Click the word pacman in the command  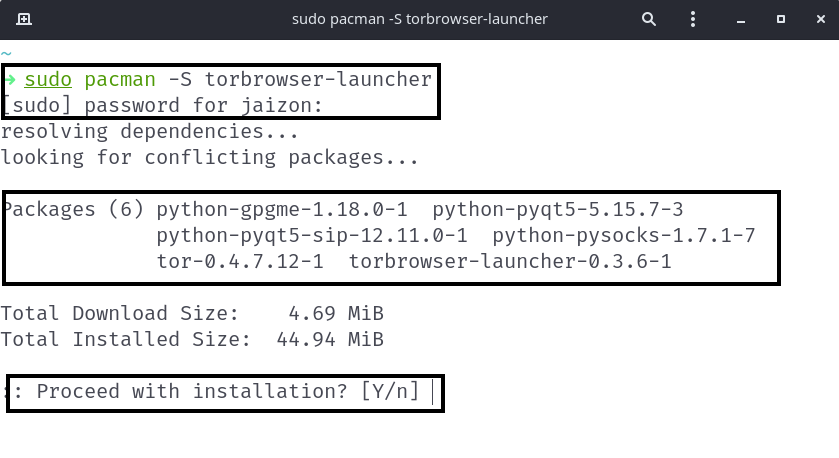click(119, 79)
